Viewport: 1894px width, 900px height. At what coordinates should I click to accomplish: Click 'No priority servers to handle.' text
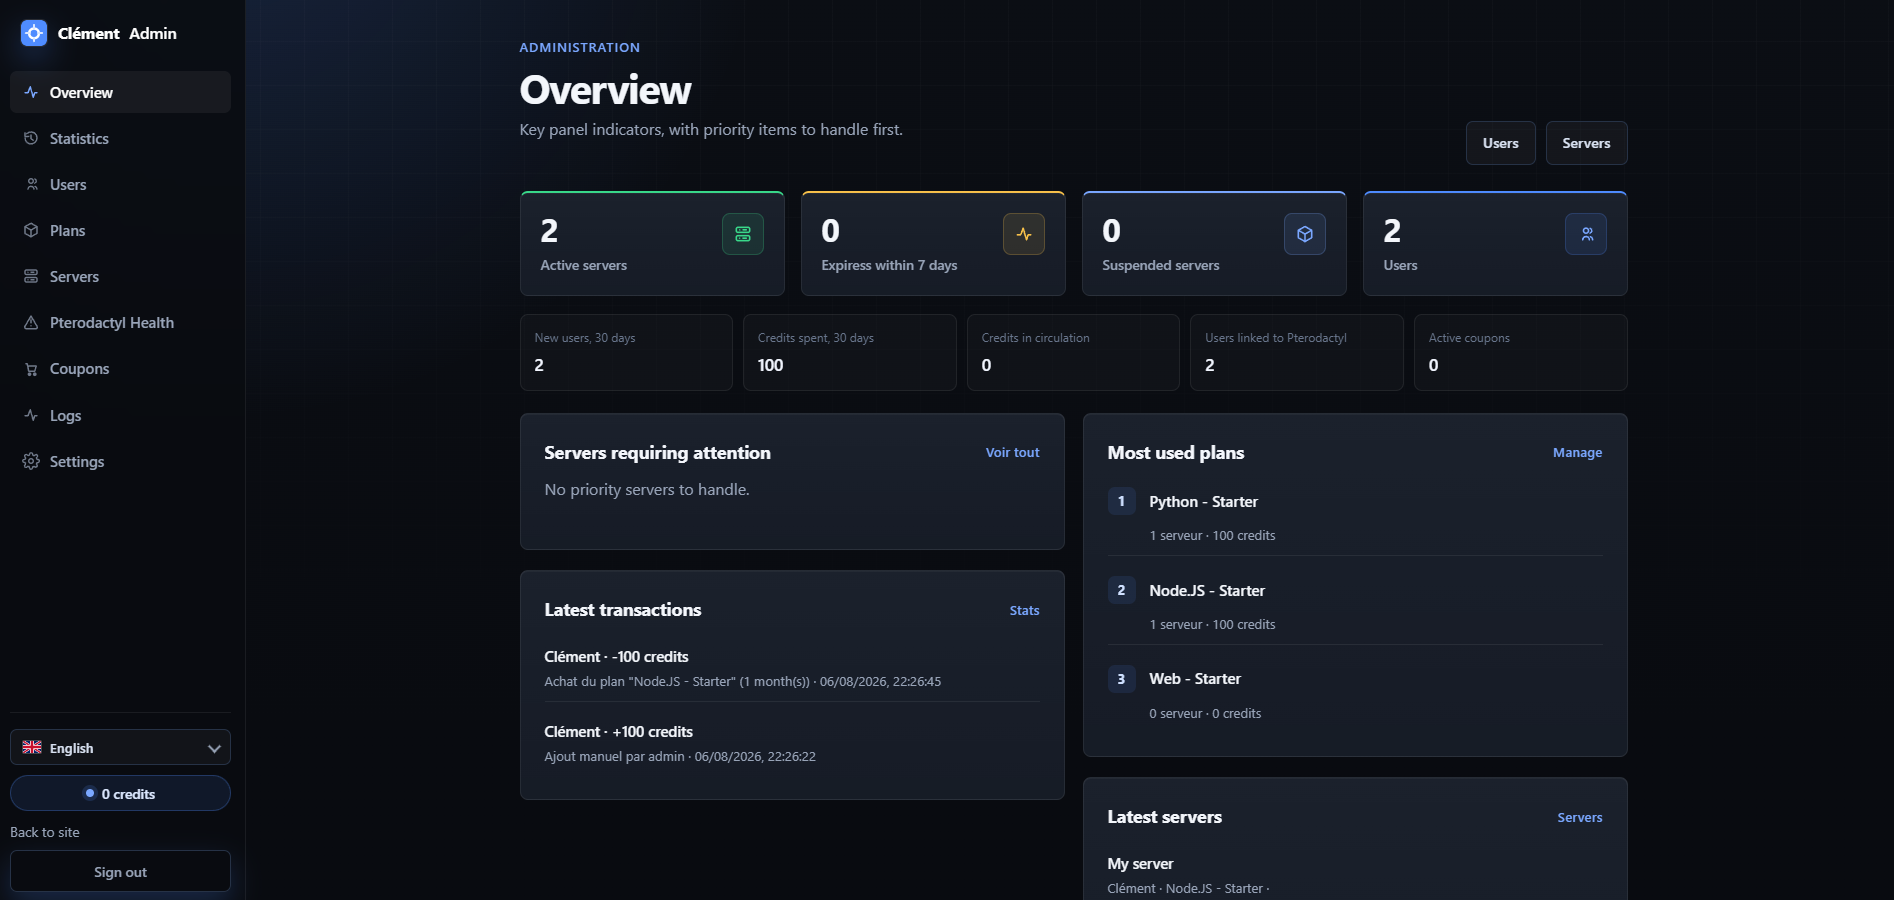point(646,489)
